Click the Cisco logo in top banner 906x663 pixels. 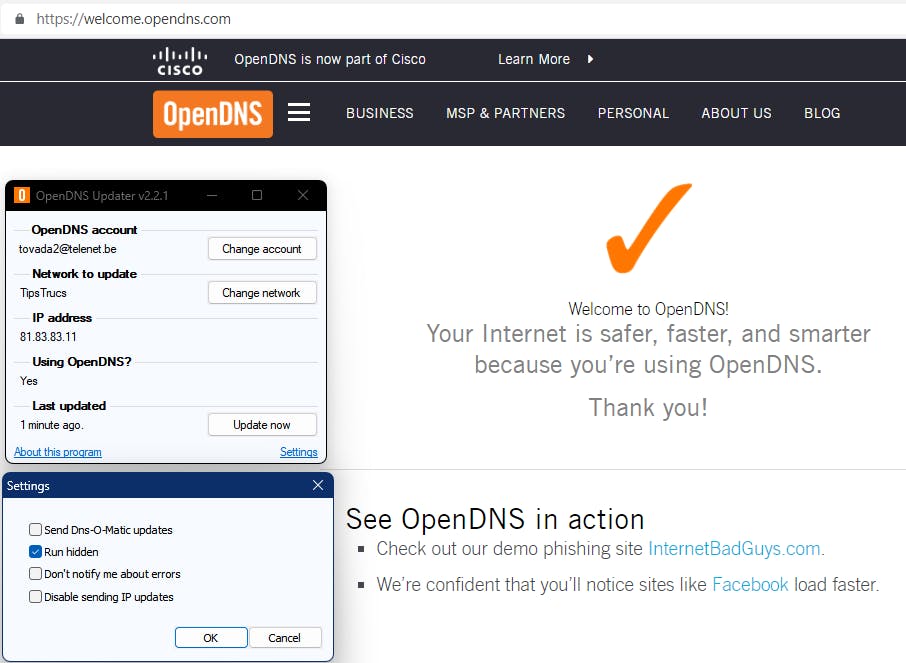(180, 61)
